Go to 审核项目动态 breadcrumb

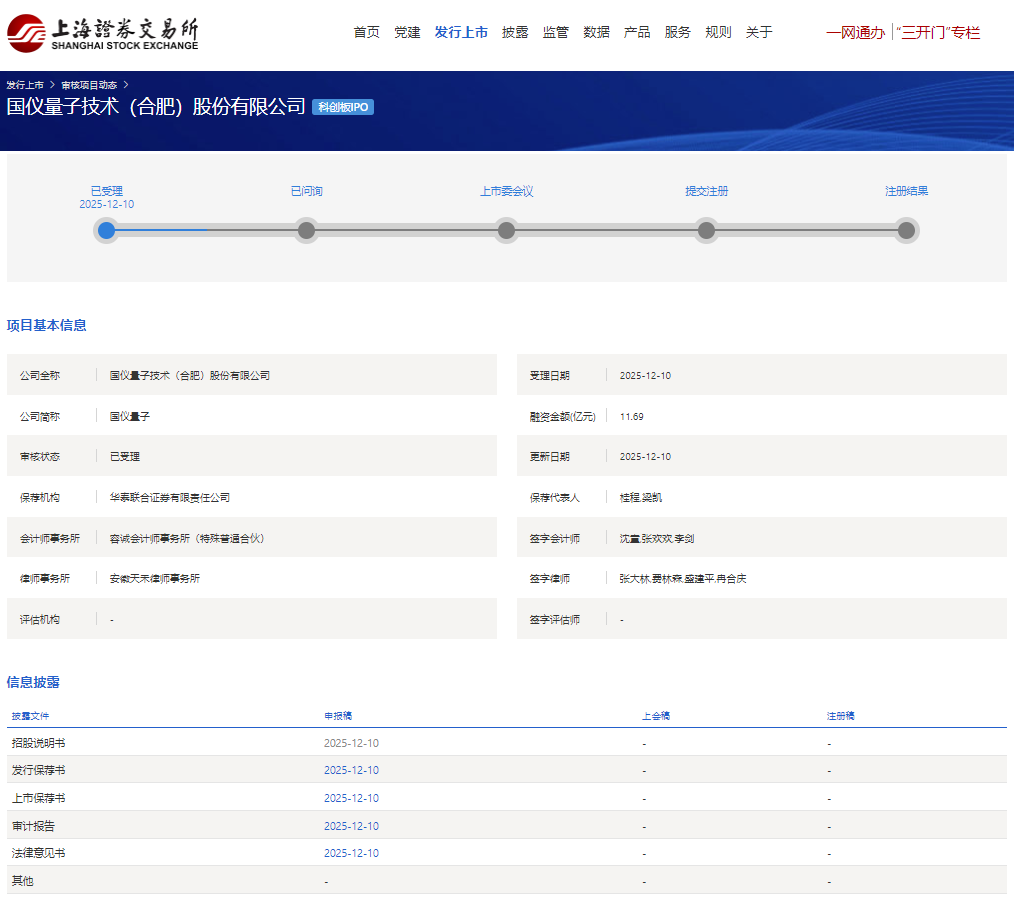[89, 85]
